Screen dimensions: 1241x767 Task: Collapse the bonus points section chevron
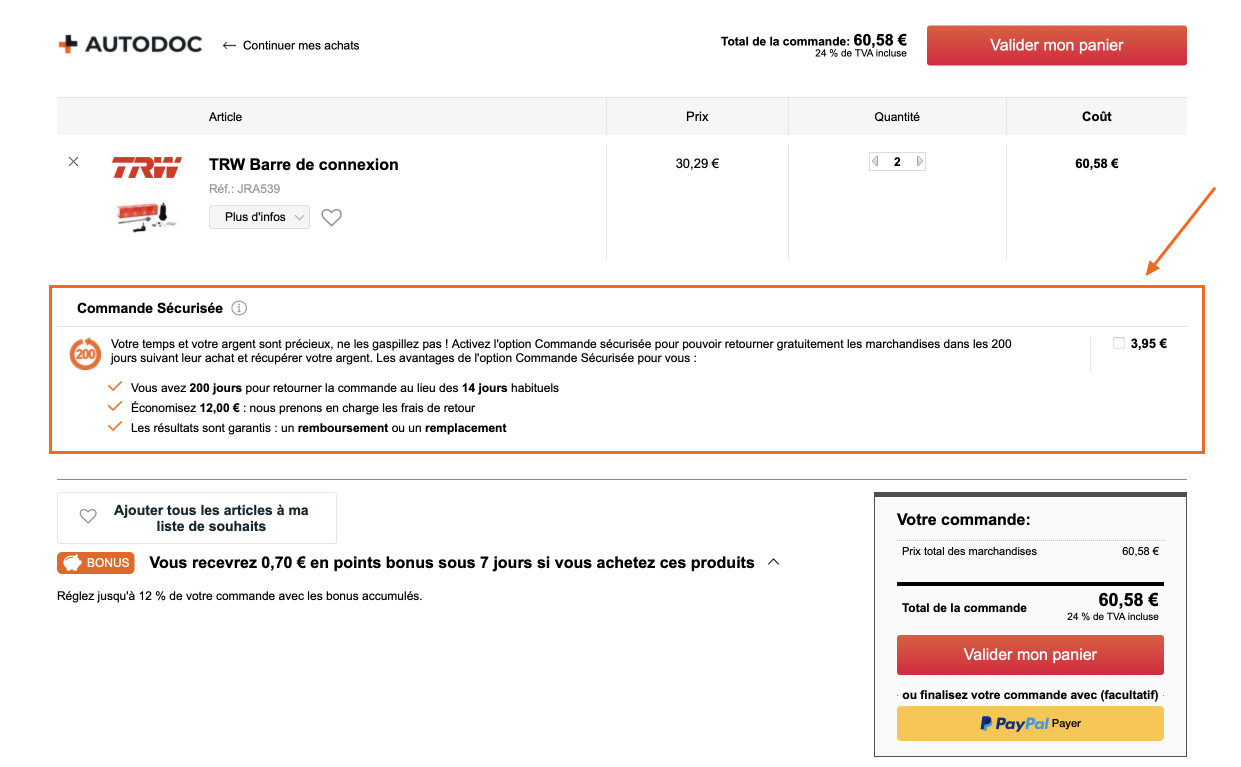(773, 562)
